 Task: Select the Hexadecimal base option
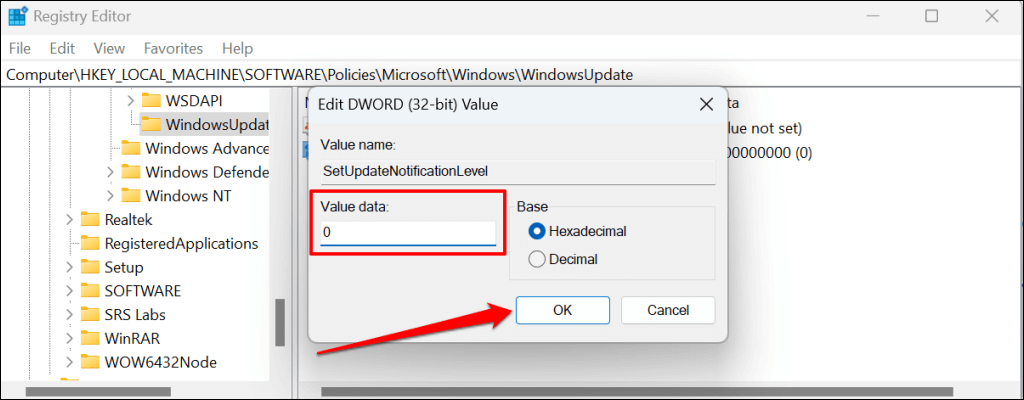(537, 231)
